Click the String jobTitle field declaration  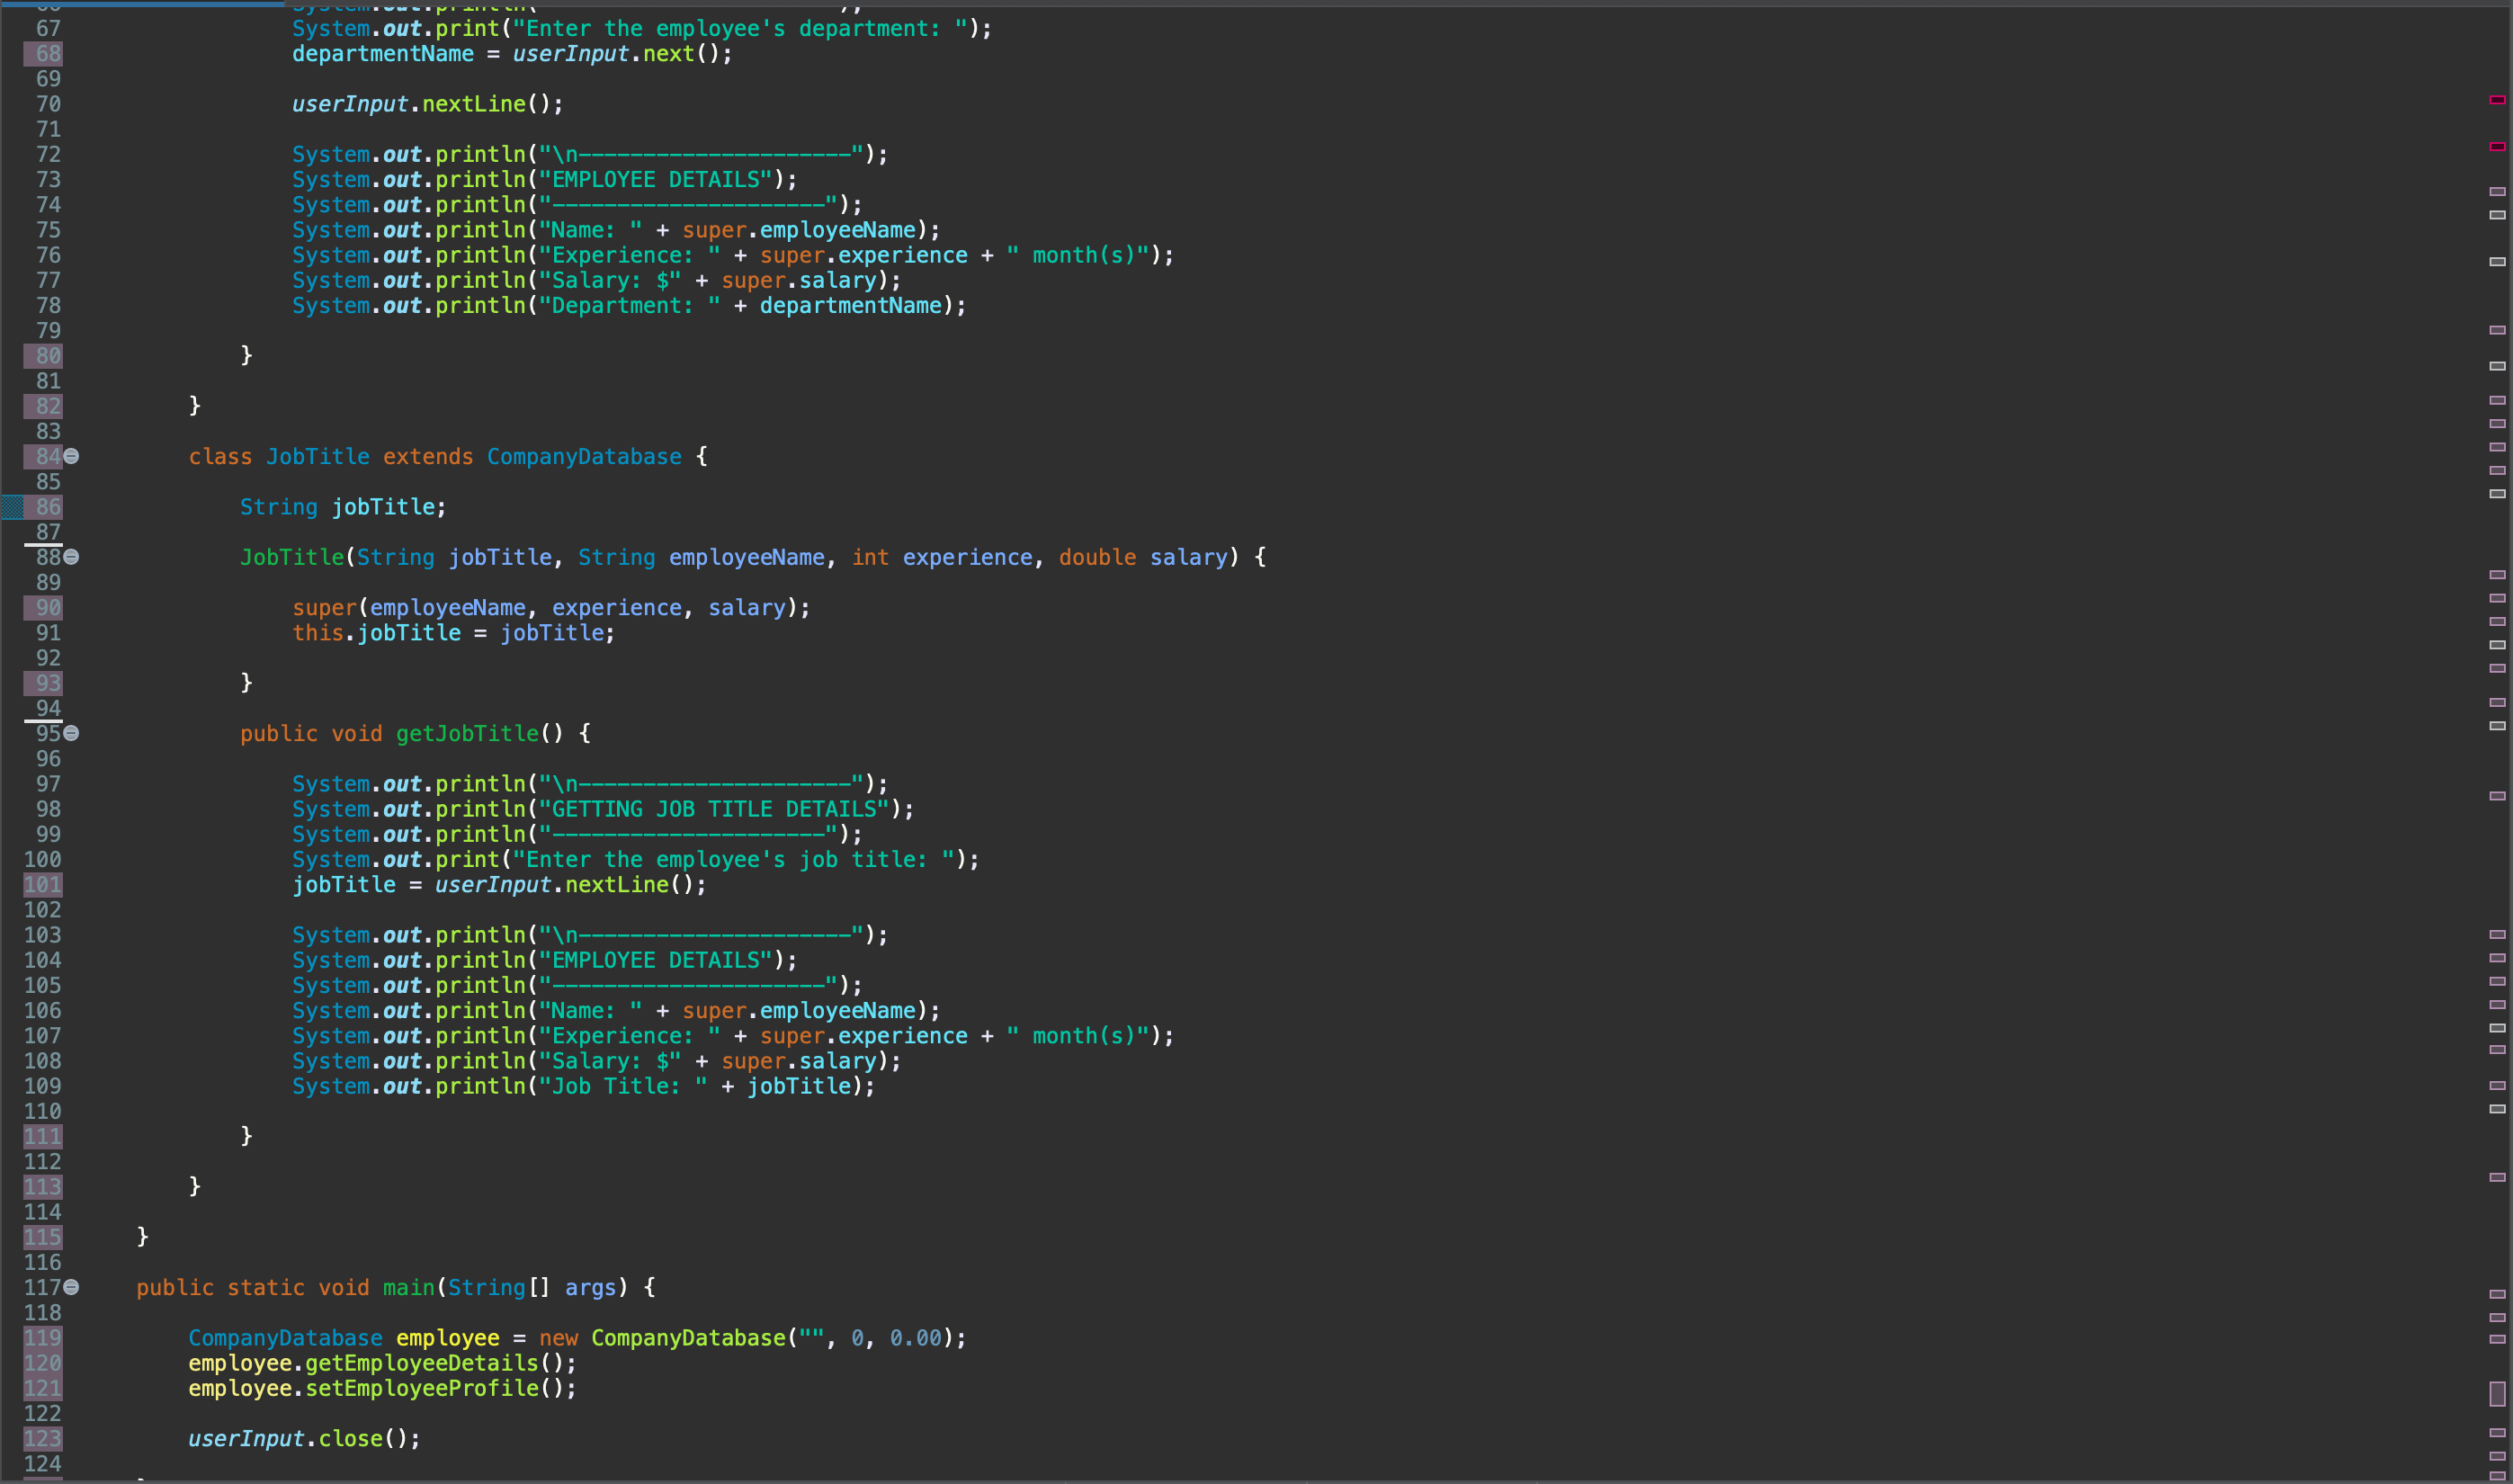tap(342, 507)
